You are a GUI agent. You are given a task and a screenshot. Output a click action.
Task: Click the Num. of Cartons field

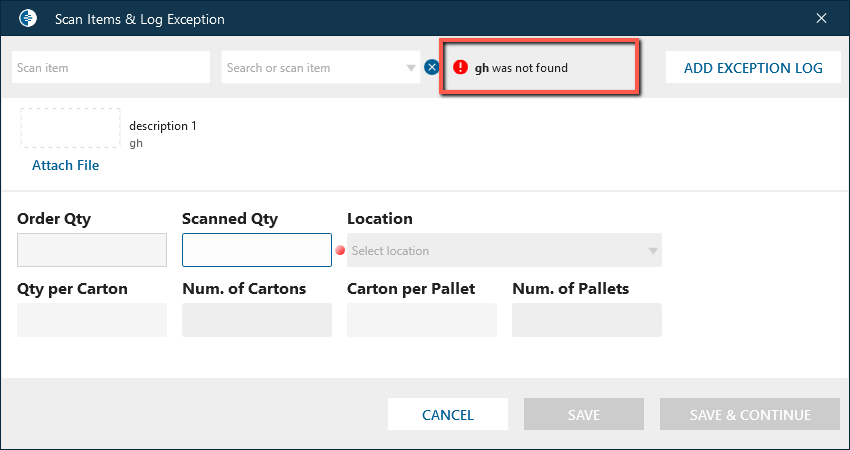257,320
